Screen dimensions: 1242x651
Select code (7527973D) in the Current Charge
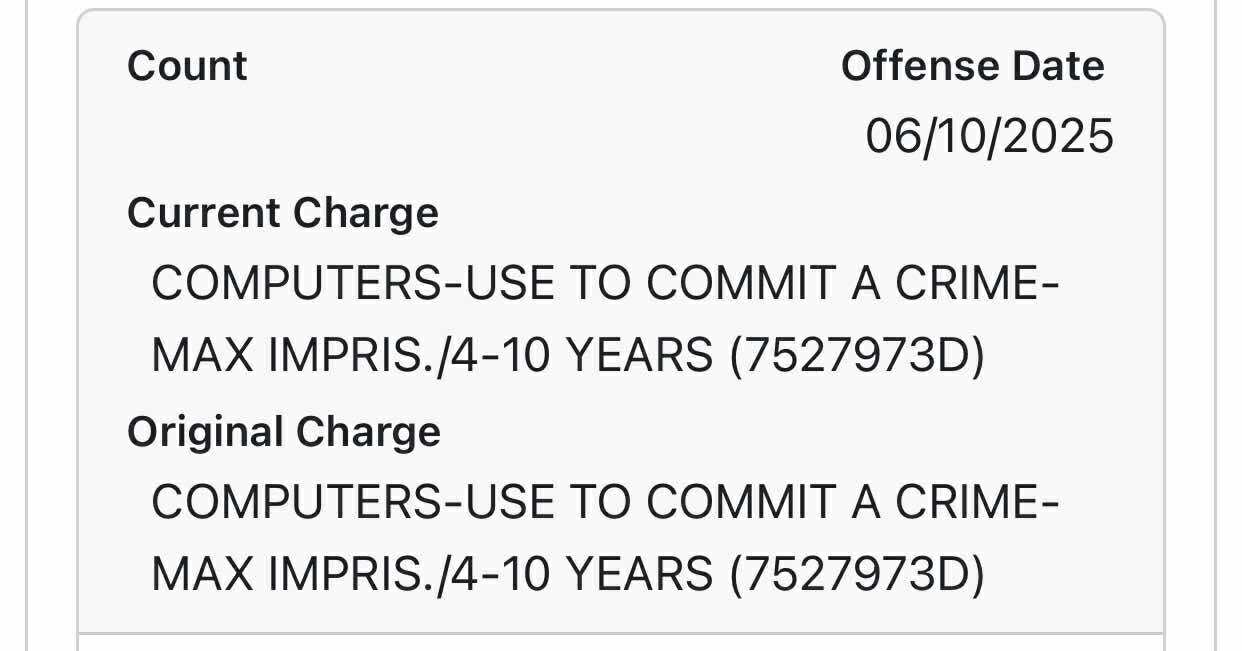pos(858,356)
